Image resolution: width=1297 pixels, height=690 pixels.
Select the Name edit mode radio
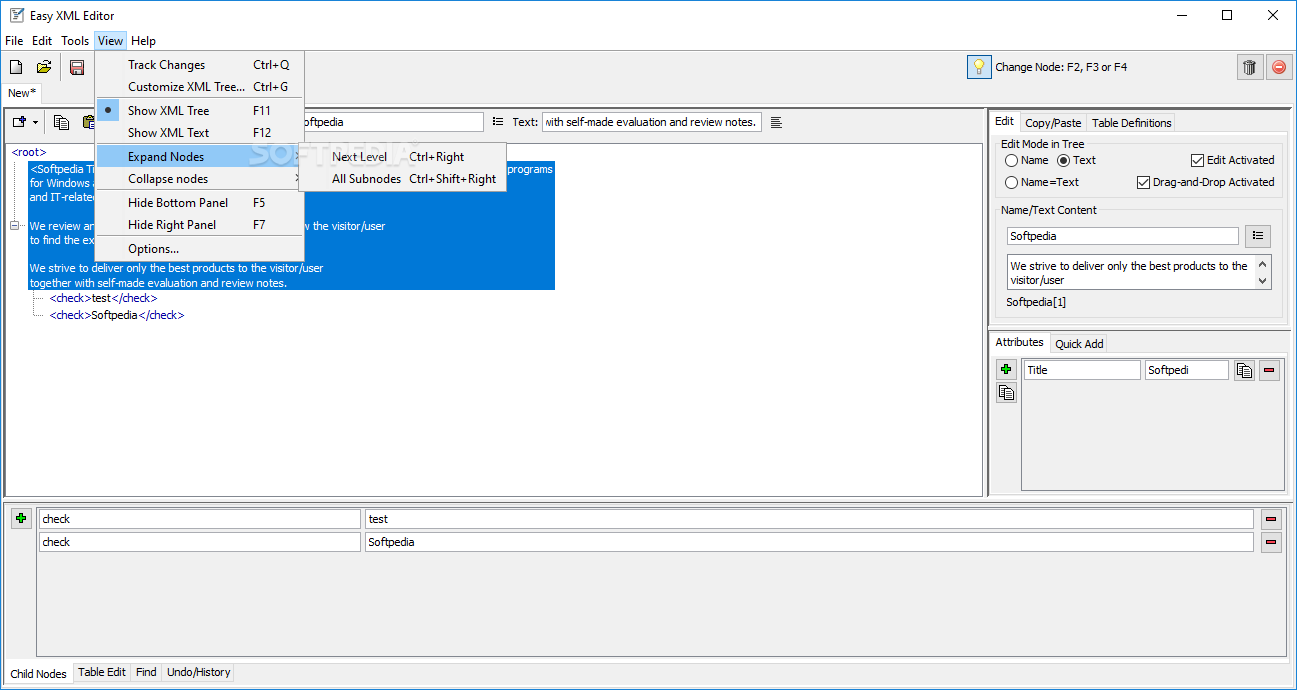(x=1011, y=160)
